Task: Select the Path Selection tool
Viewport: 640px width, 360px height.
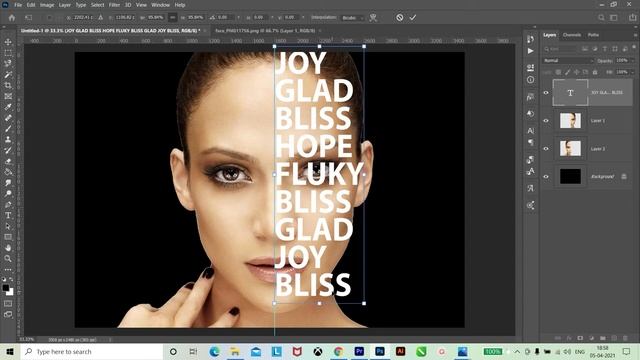Action: [8, 226]
